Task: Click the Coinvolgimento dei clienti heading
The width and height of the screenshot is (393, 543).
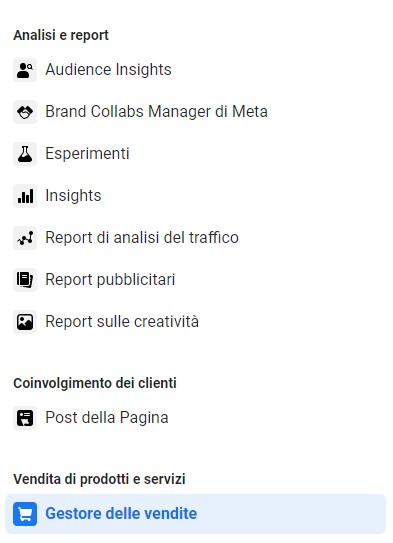Action: pos(95,383)
